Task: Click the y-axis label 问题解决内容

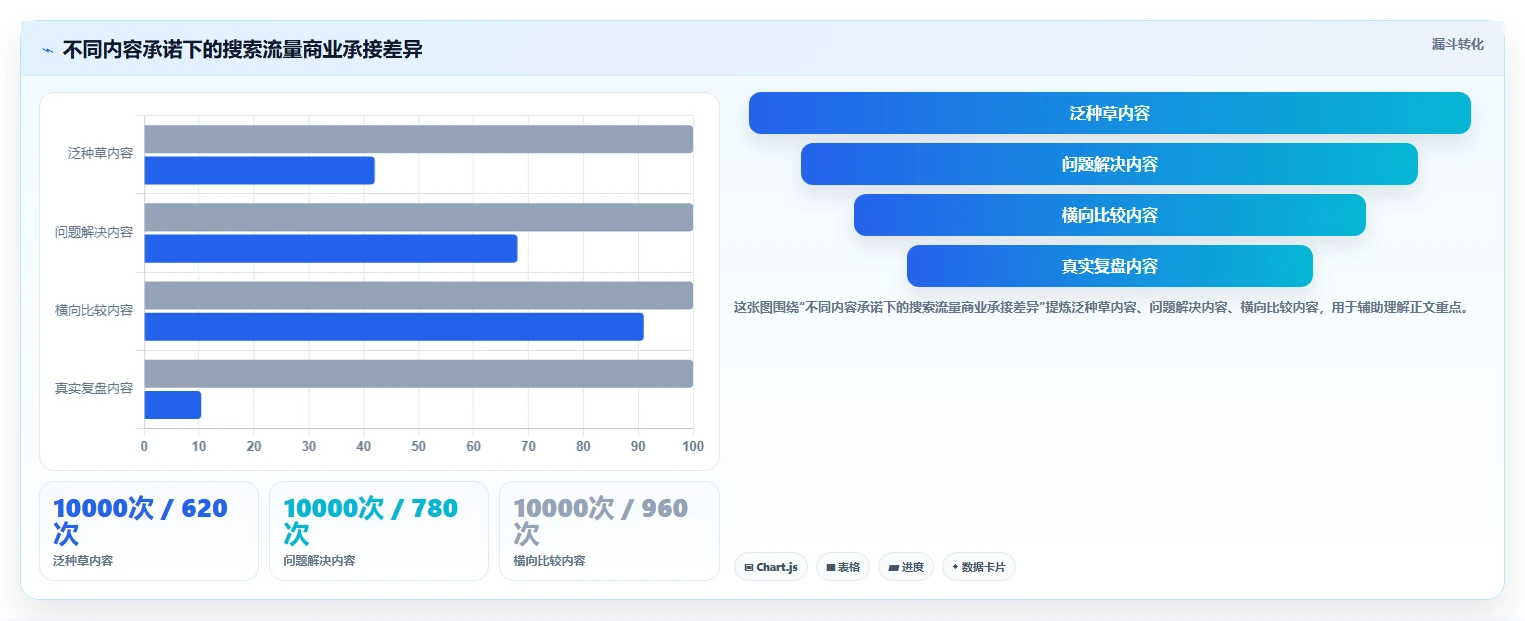Action: point(94,232)
